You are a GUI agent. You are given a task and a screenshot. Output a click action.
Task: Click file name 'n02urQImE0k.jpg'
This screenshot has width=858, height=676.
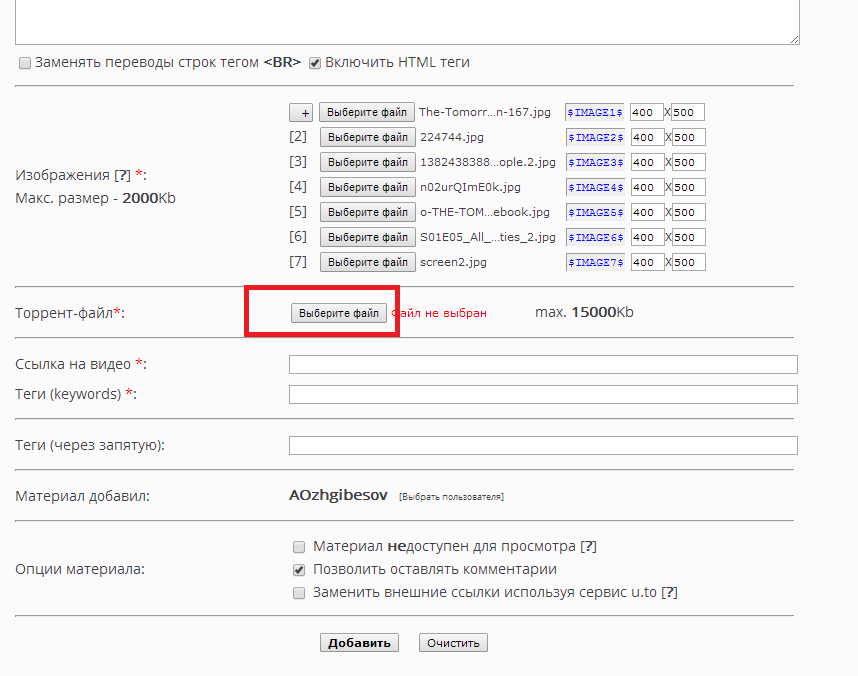tap(471, 187)
